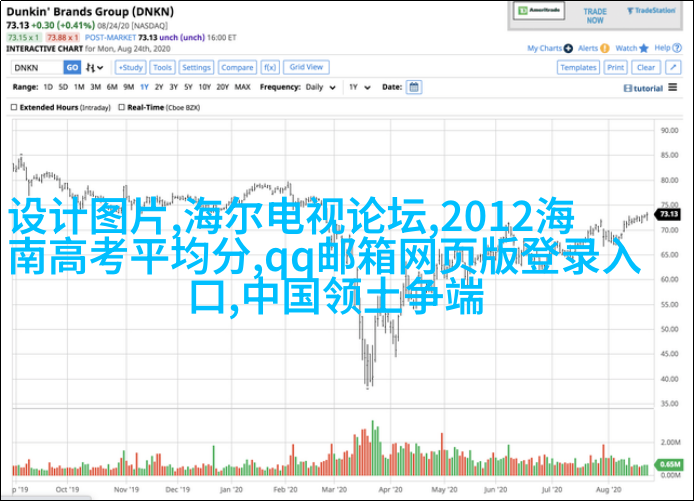The width and height of the screenshot is (695, 502).
Task: Add to Watch list link
Action: click(626, 48)
